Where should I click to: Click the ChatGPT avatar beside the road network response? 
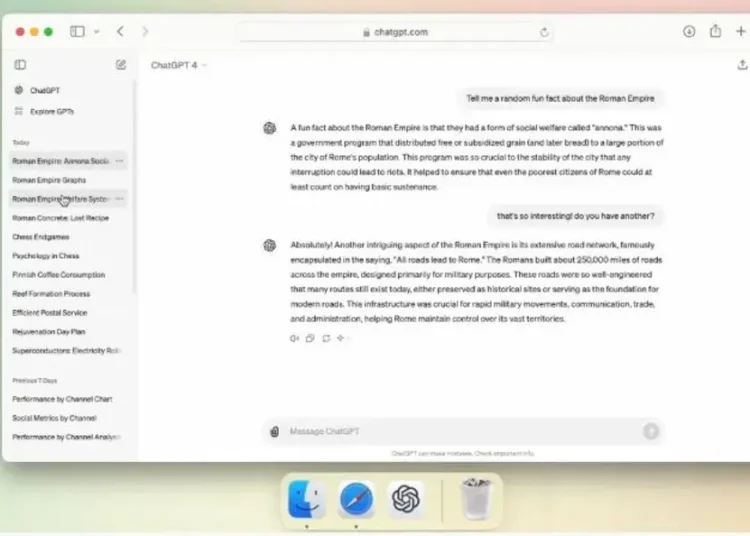[270, 246]
